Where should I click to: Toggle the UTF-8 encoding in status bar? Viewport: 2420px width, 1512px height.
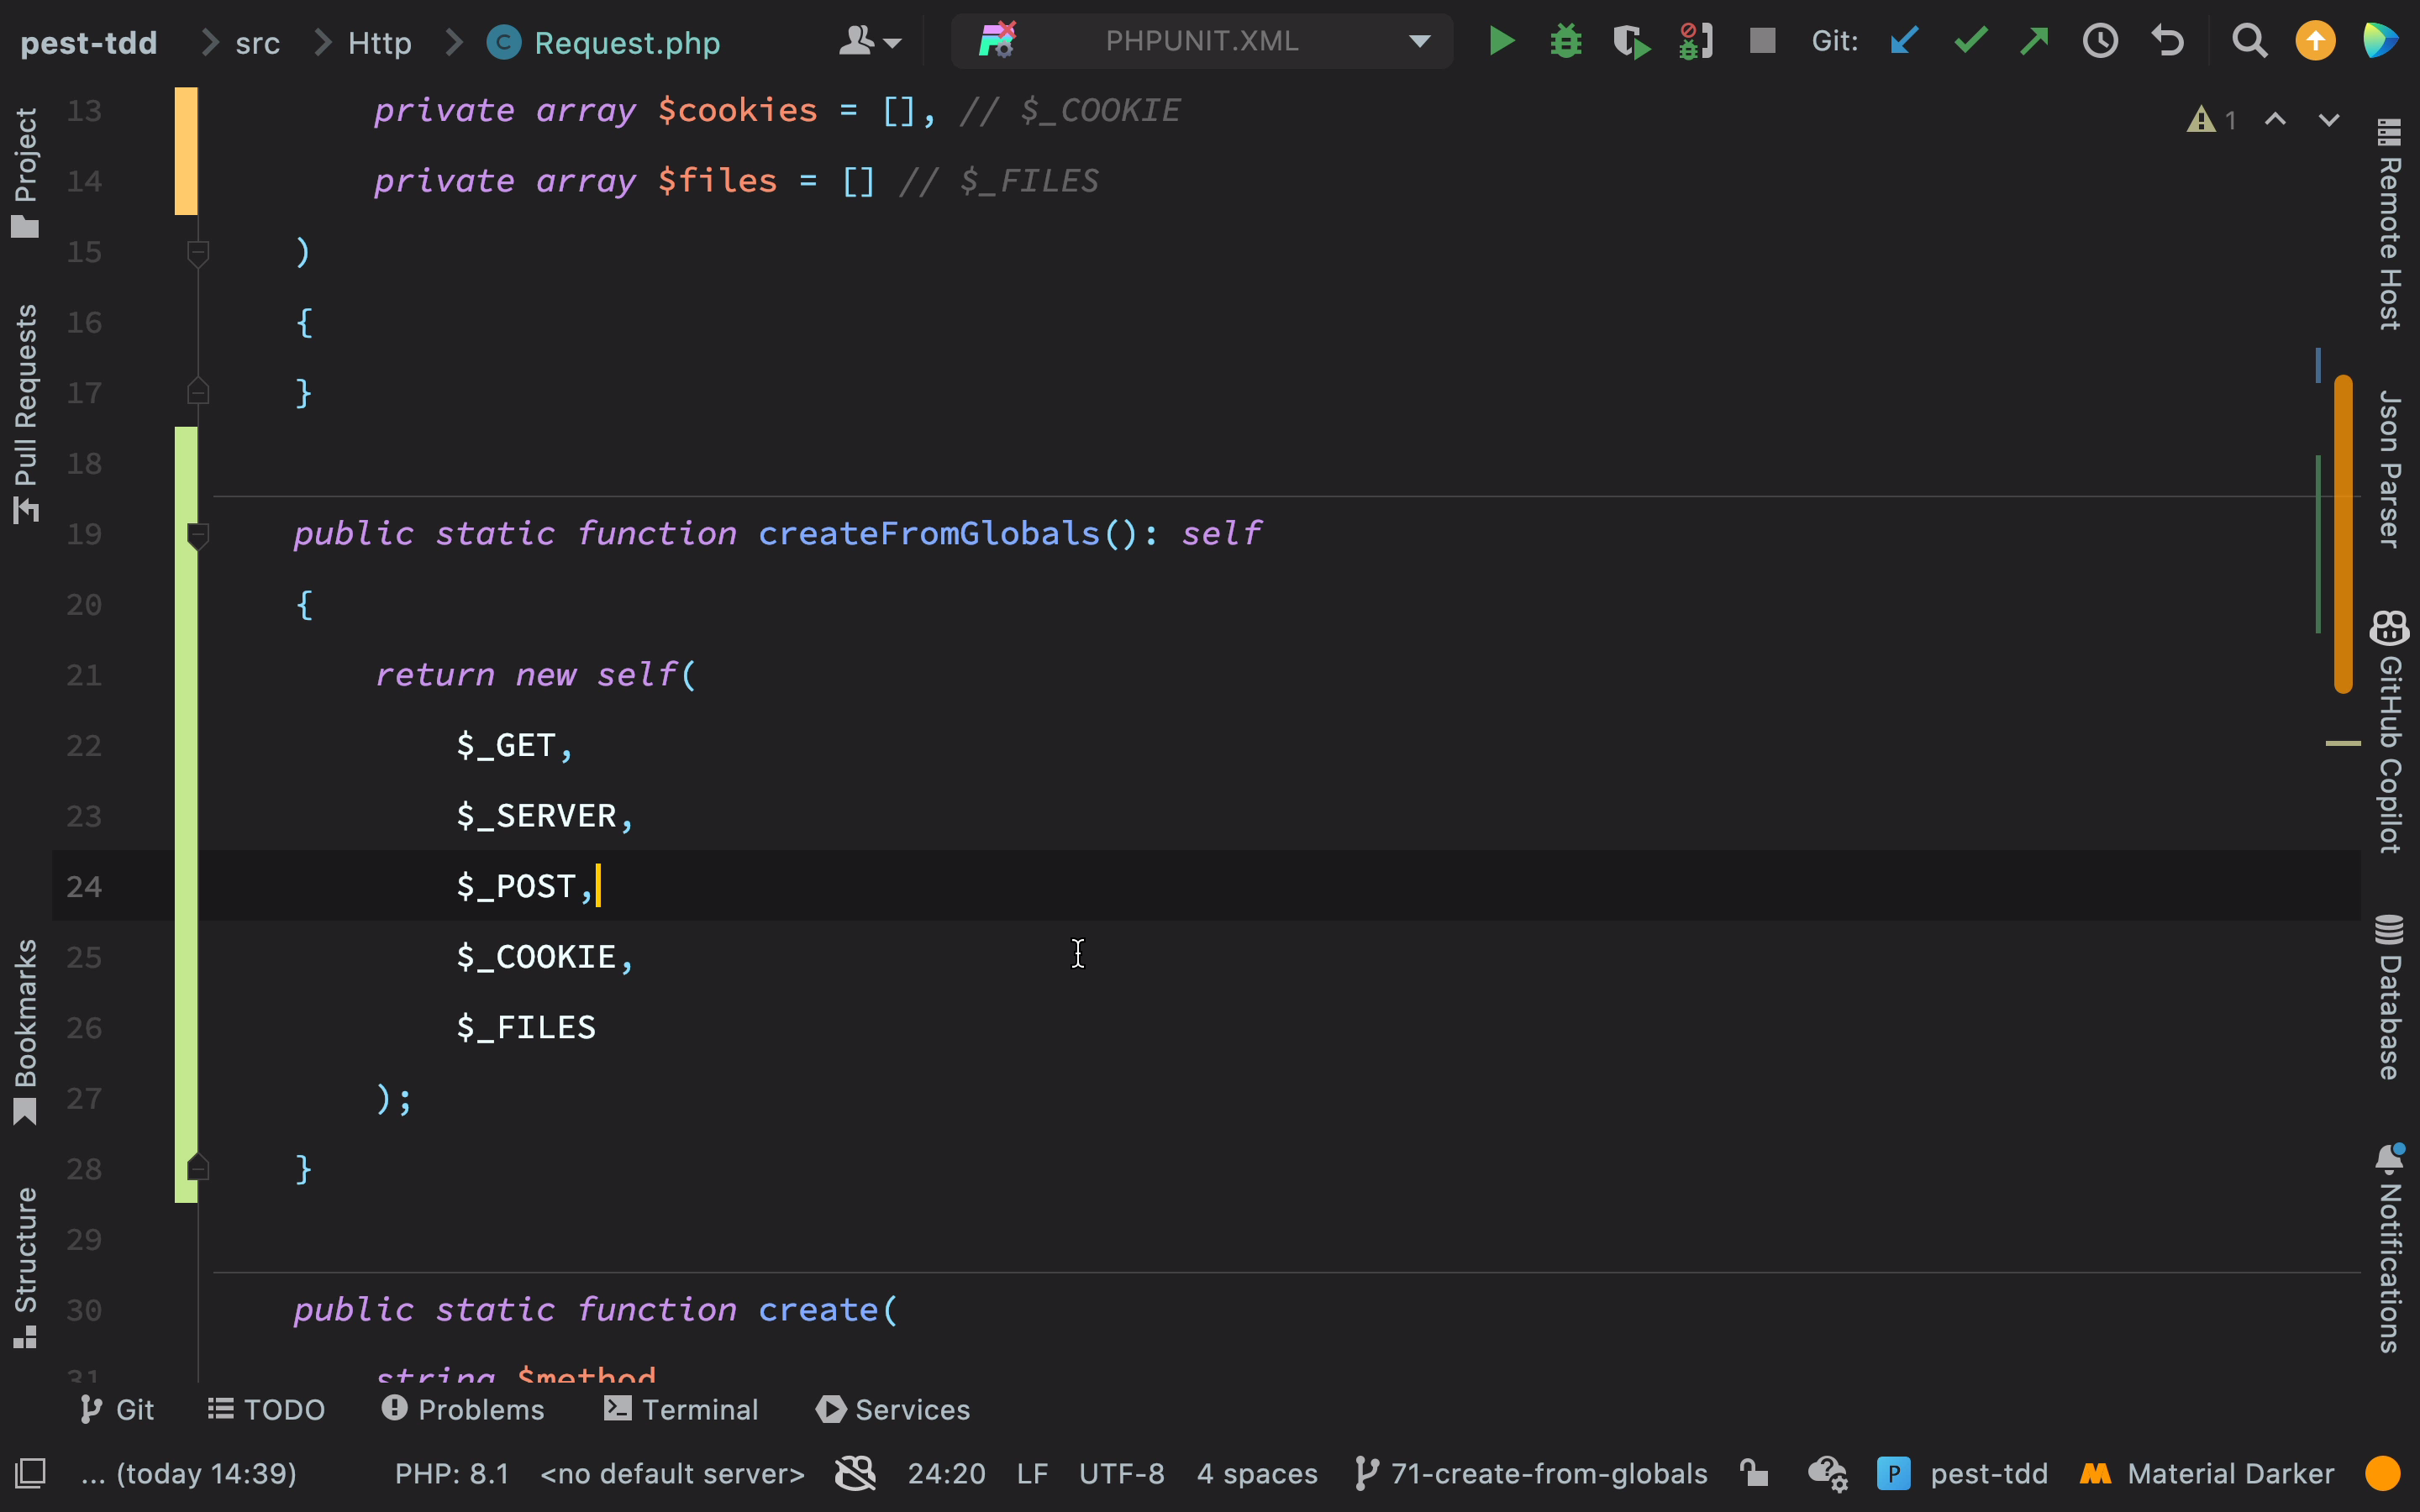(1115, 1473)
